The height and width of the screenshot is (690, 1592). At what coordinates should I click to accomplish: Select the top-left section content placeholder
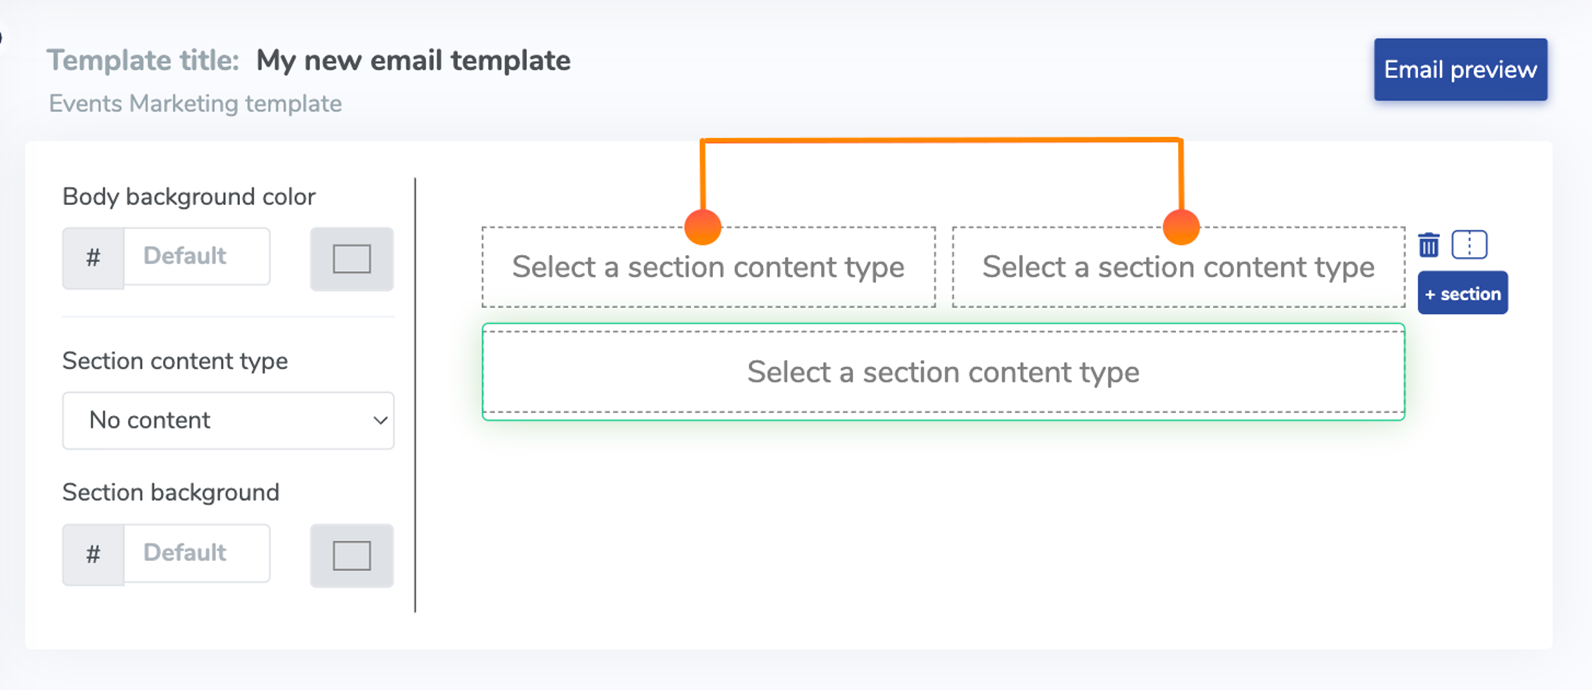tap(708, 268)
